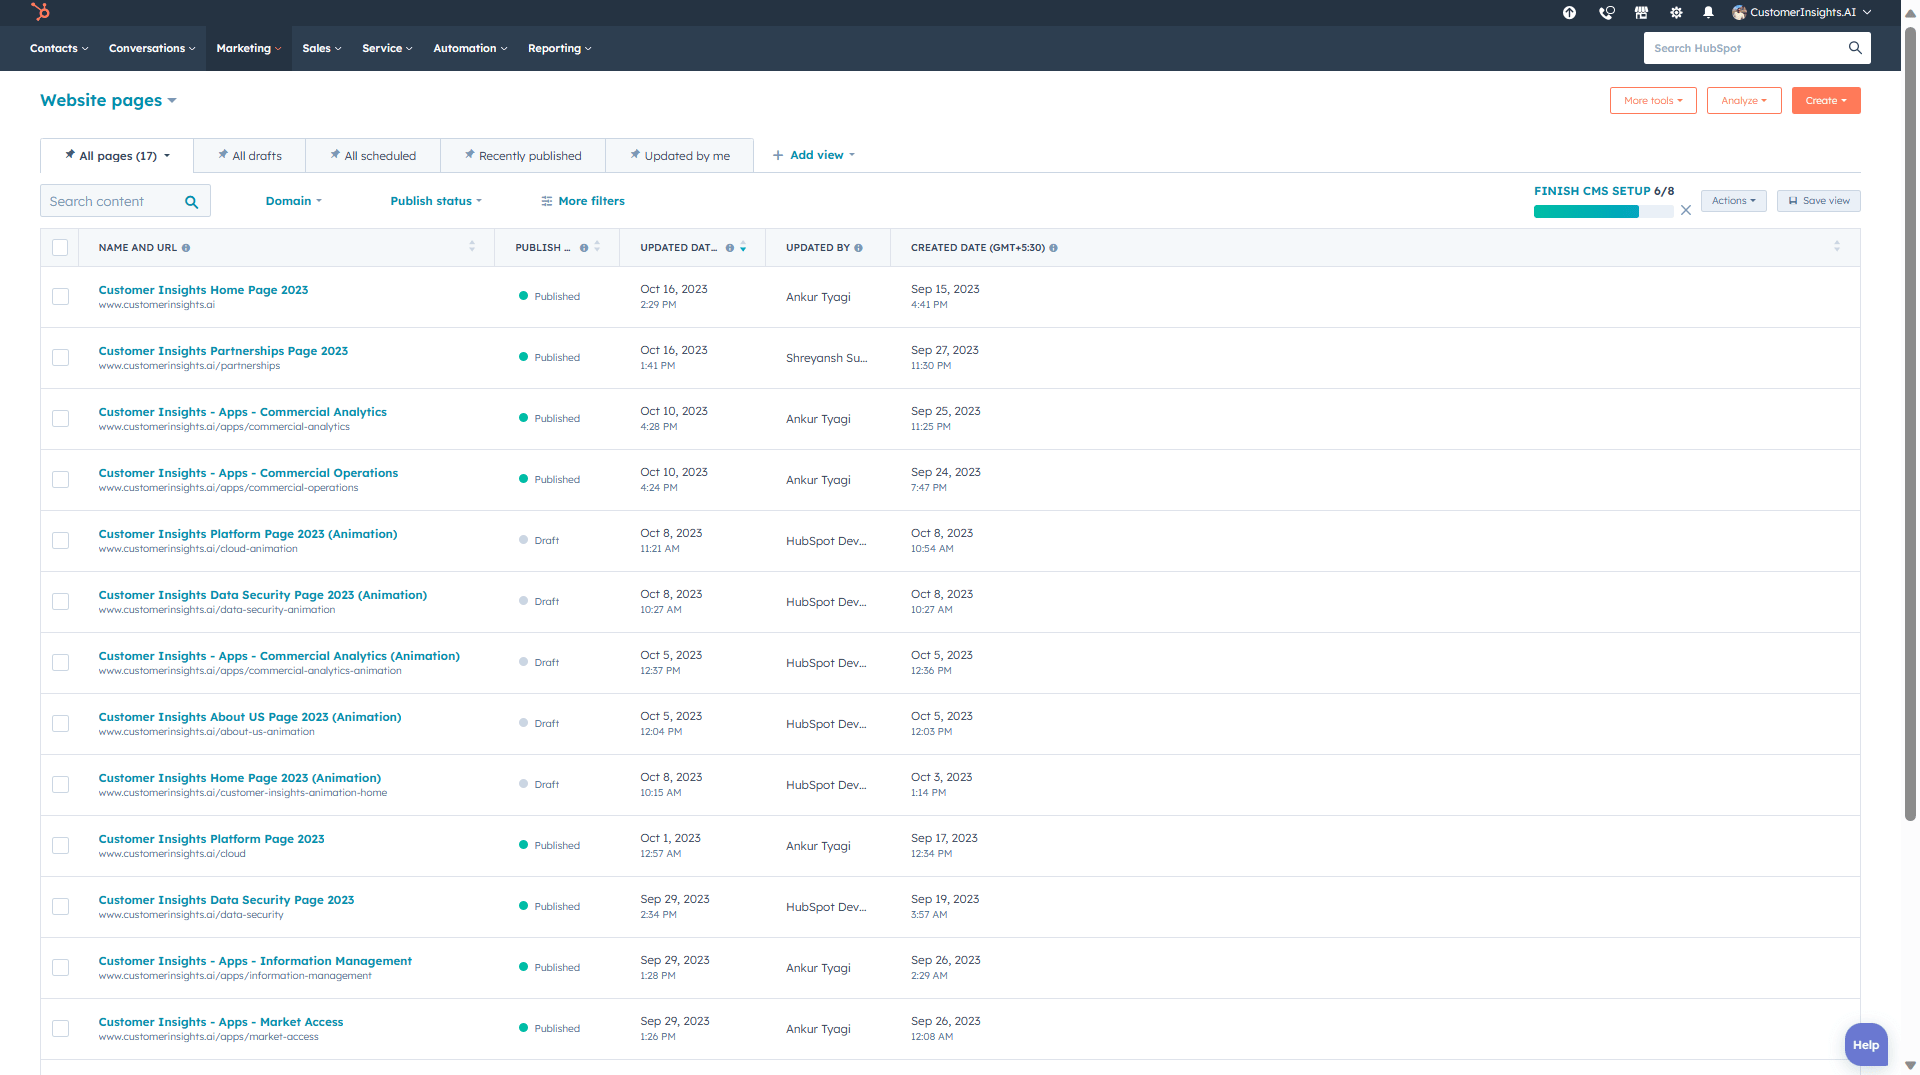1920x1075 pixels.
Task: Open Apps - Information Management page link
Action: coord(255,961)
